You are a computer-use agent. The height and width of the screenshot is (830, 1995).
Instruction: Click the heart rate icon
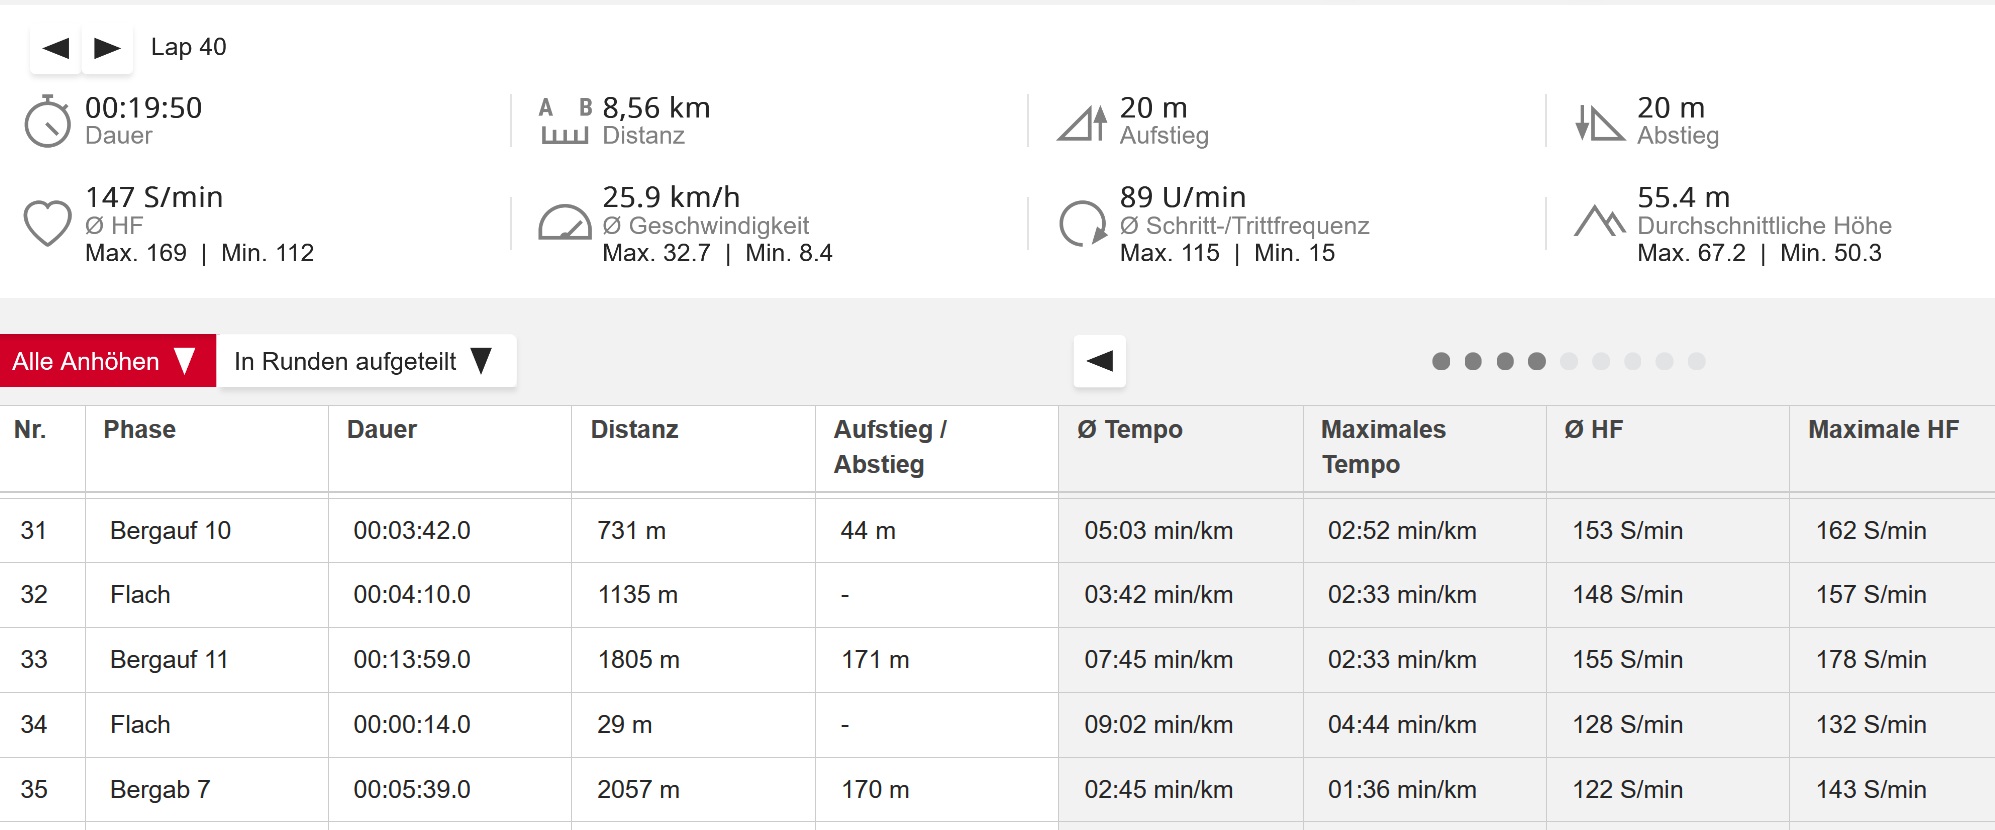[x=47, y=223]
